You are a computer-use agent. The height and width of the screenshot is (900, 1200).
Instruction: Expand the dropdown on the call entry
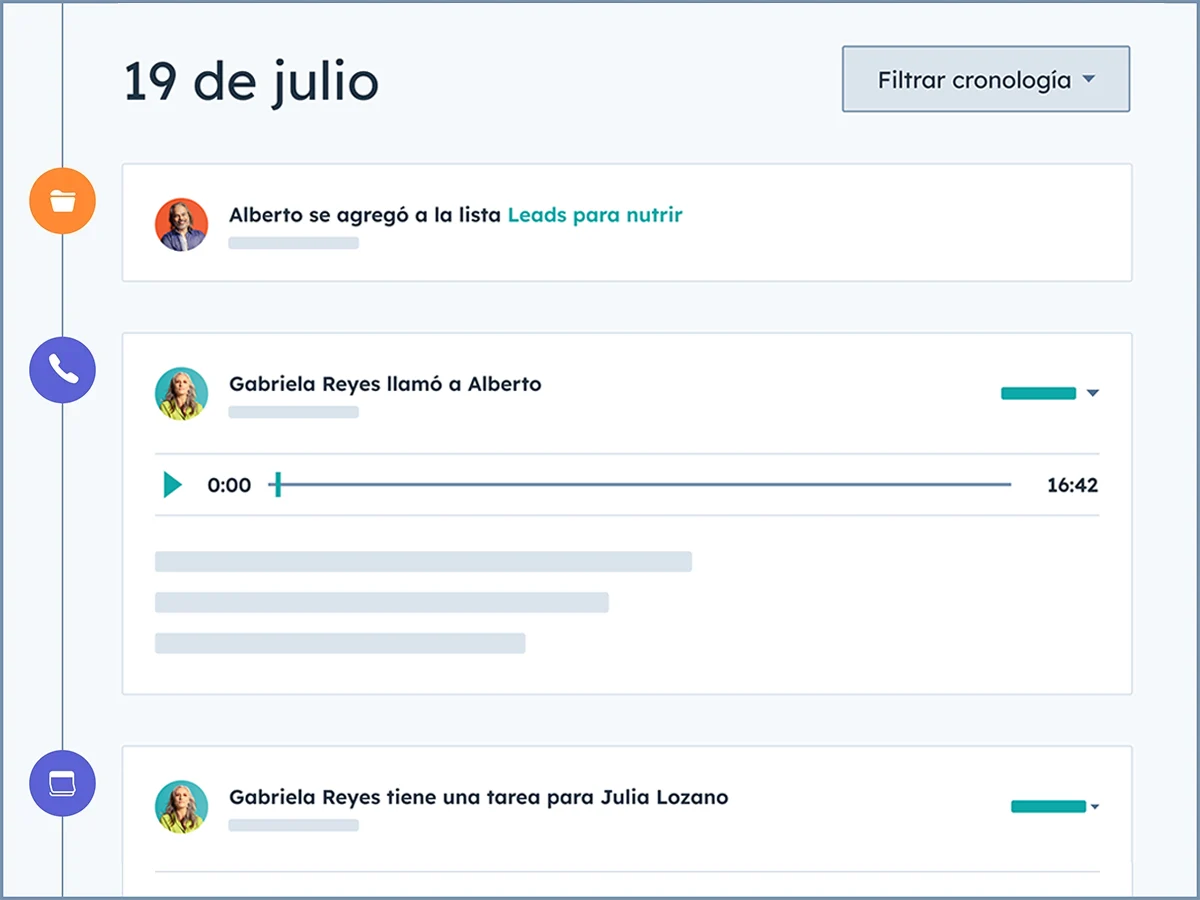pos(1093,393)
